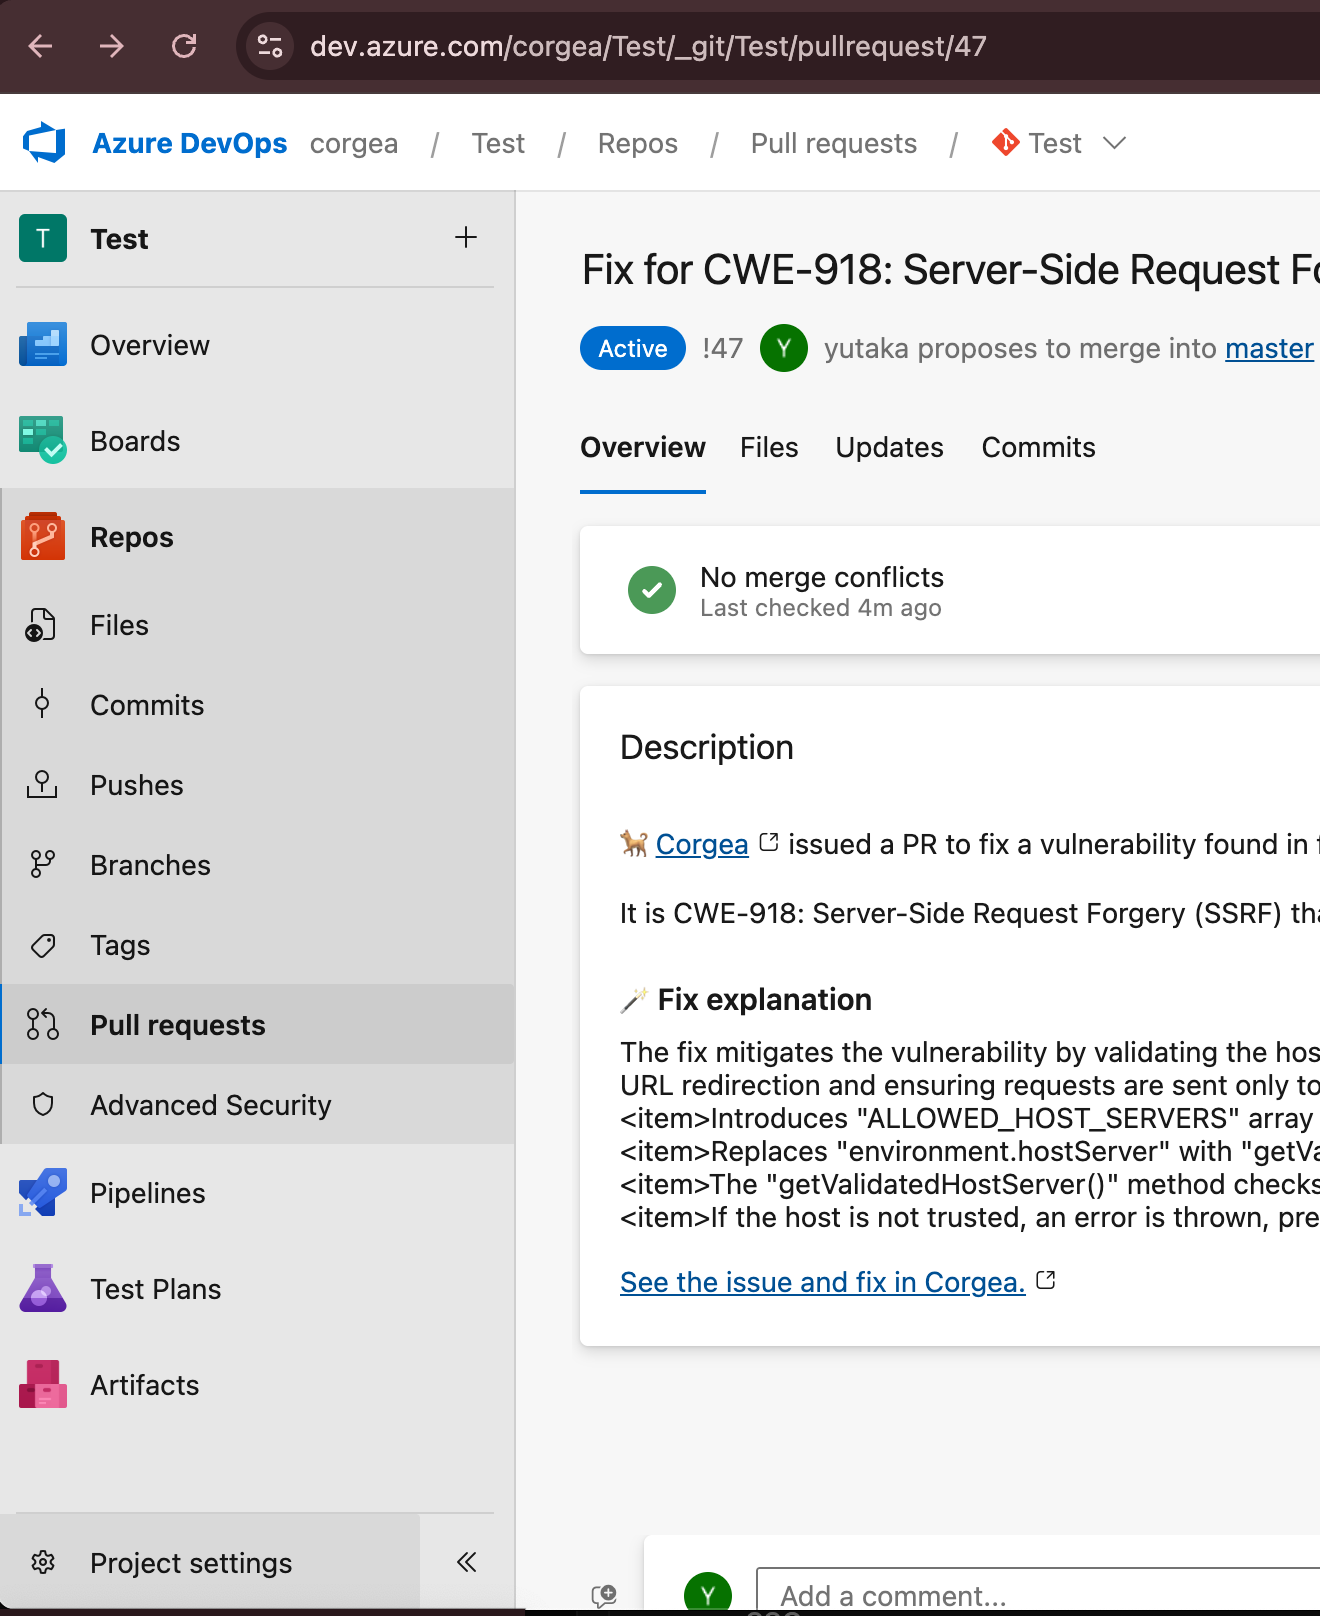Open the Boards hub icon

(x=43, y=440)
